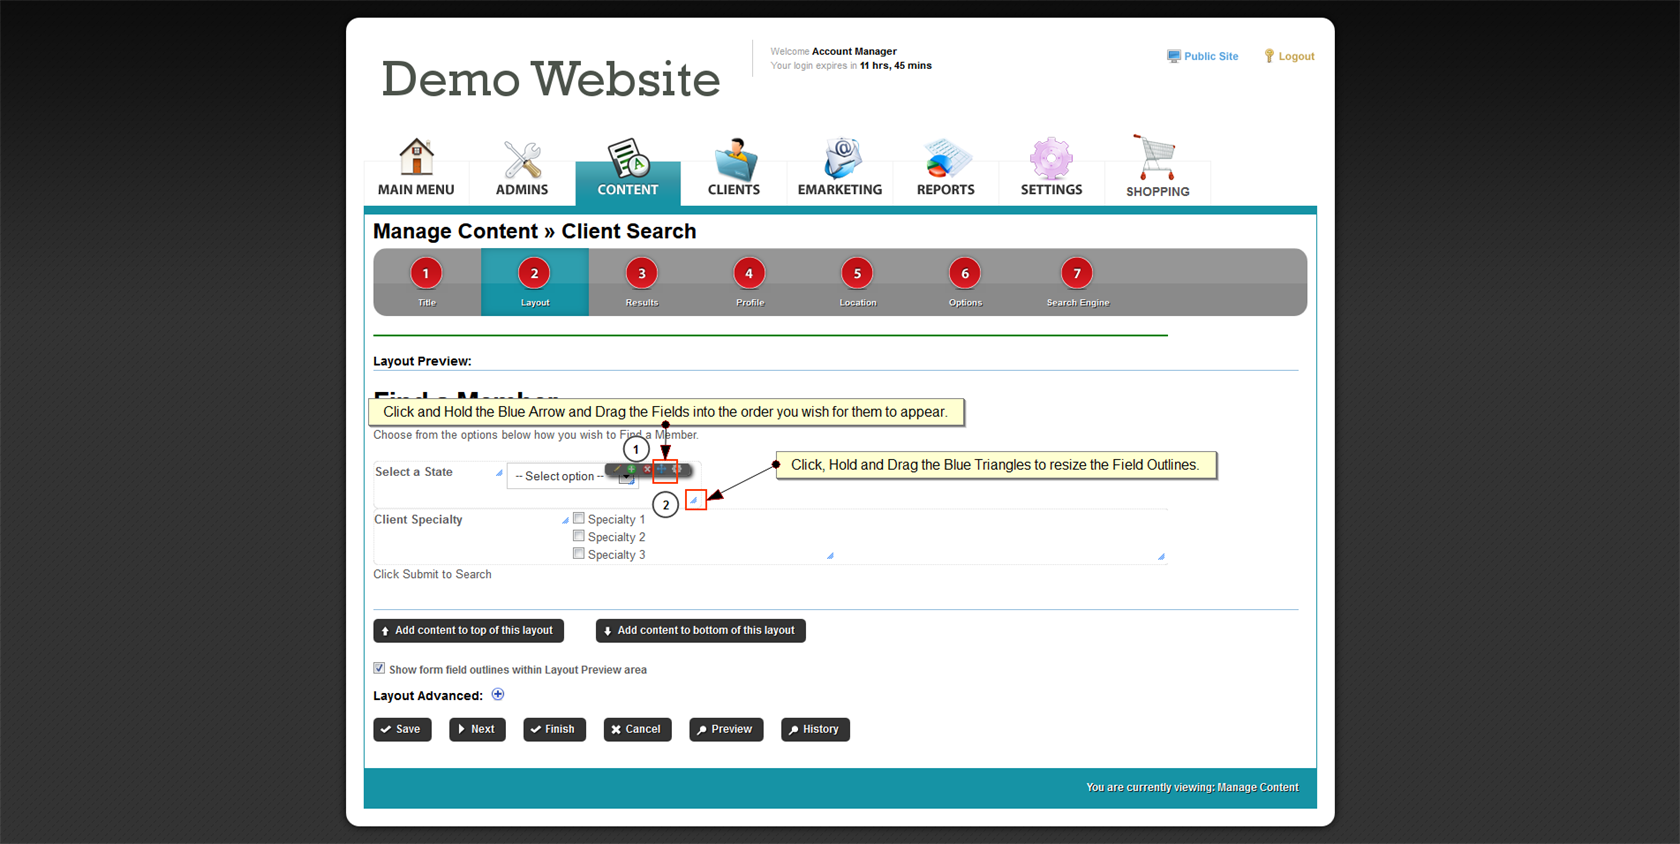Click the blue resize triangle in red box
Screen dimensions: 1680x844
tap(694, 500)
